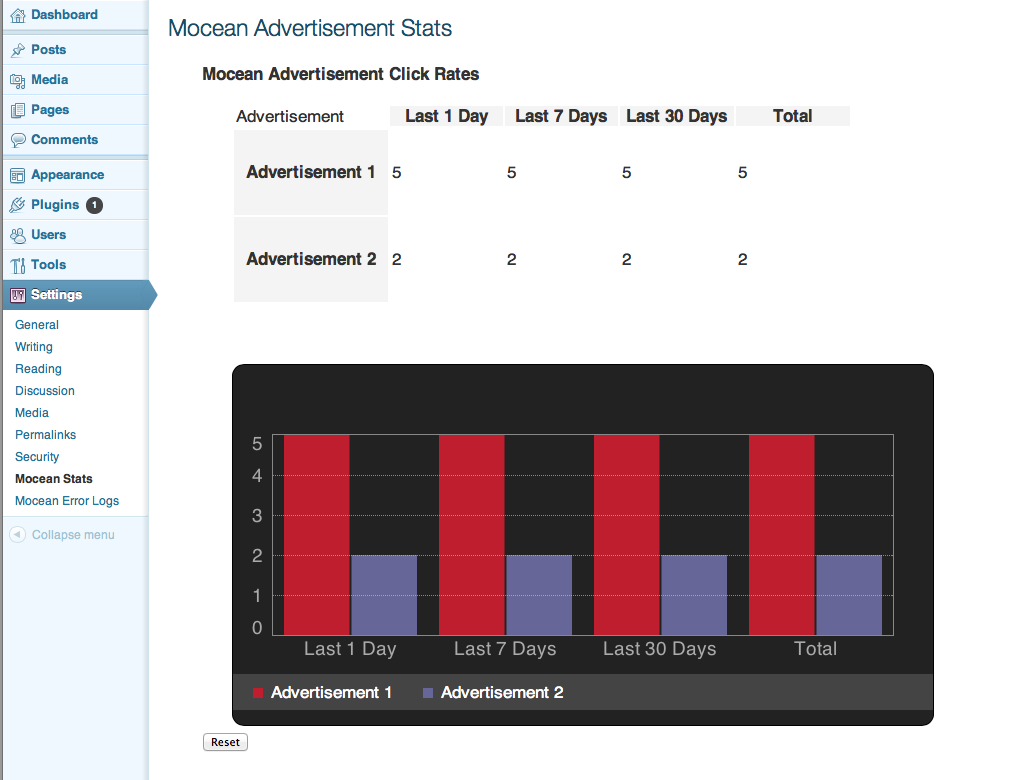Click Advertisement 1 Last 1 Day value
The height and width of the screenshot is (780, 1033).
pos(397,173)
